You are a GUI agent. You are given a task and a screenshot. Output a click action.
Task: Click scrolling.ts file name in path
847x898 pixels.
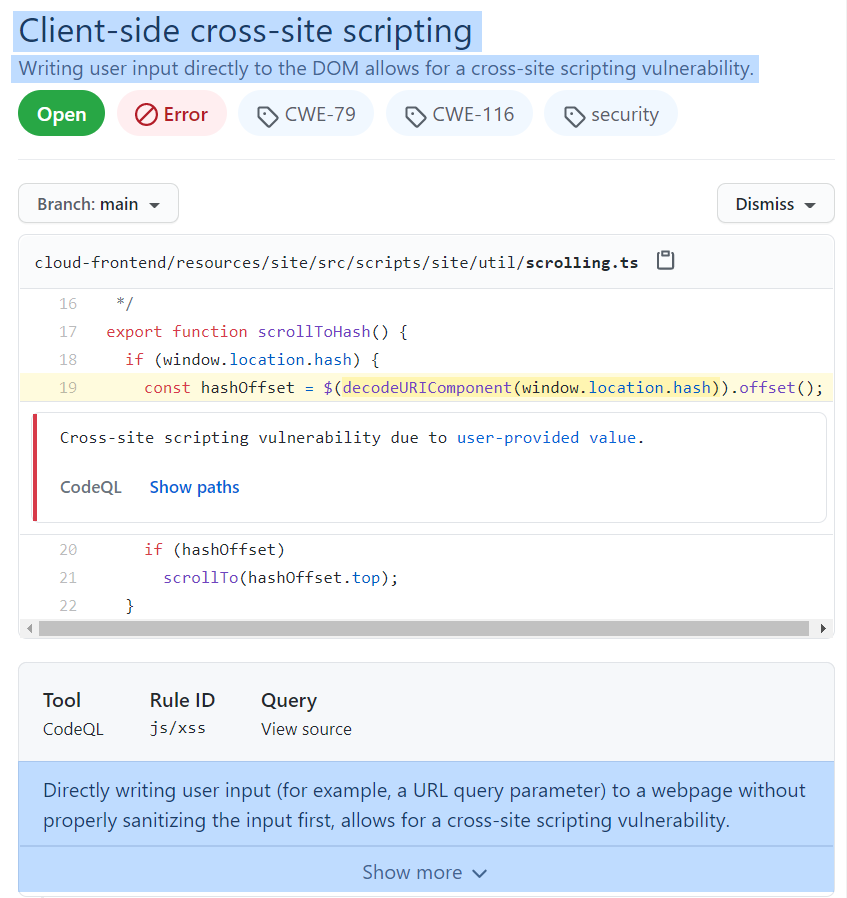(x=581, y=262)
